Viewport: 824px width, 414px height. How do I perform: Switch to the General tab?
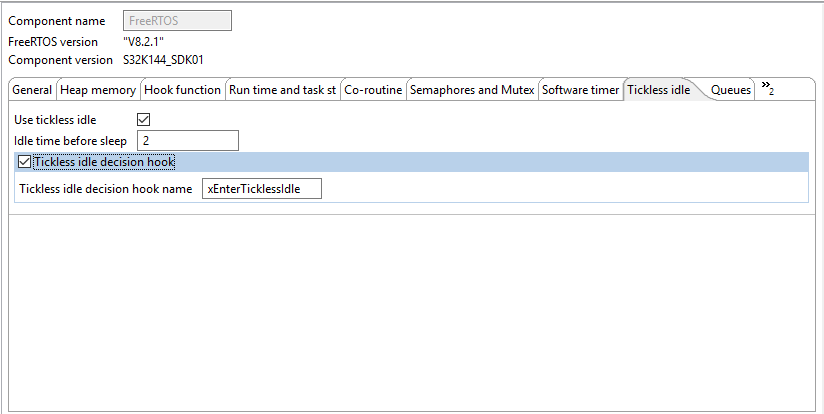(x=32, y=90)
